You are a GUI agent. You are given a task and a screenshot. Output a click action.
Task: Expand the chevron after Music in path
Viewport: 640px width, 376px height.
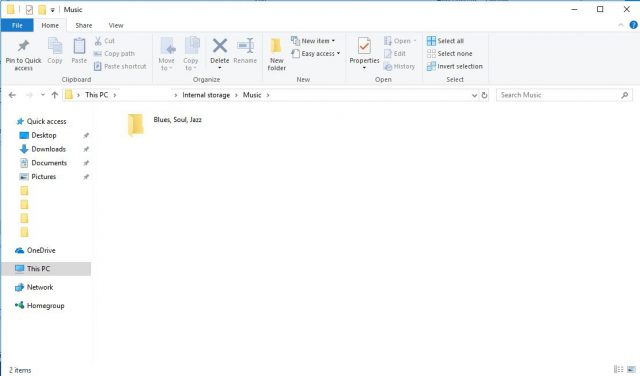268,95
